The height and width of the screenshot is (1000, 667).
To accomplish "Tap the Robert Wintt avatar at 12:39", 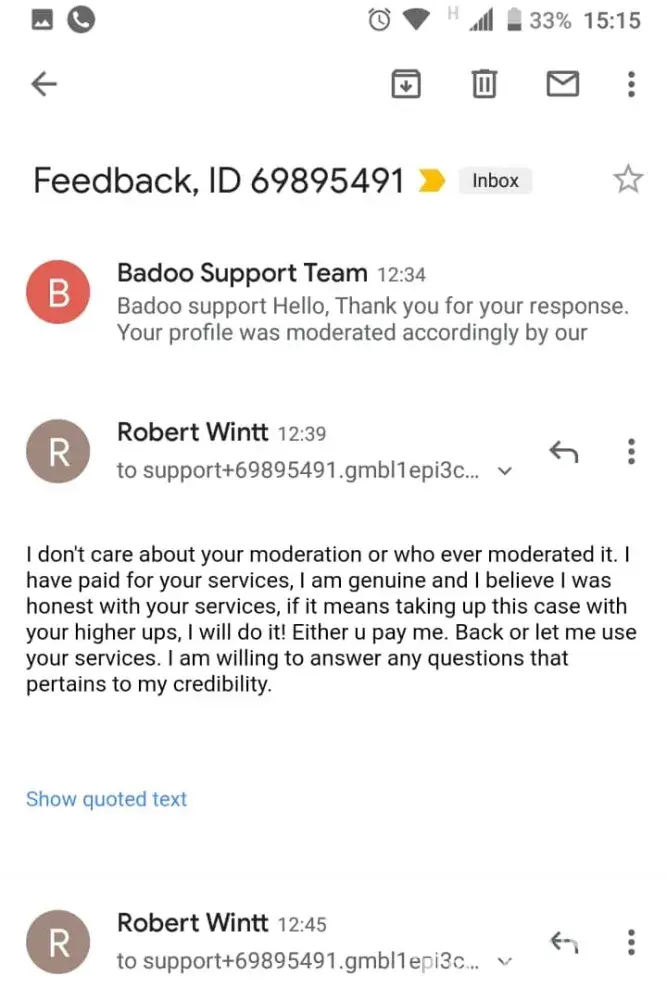I will [x=58, y=452].
